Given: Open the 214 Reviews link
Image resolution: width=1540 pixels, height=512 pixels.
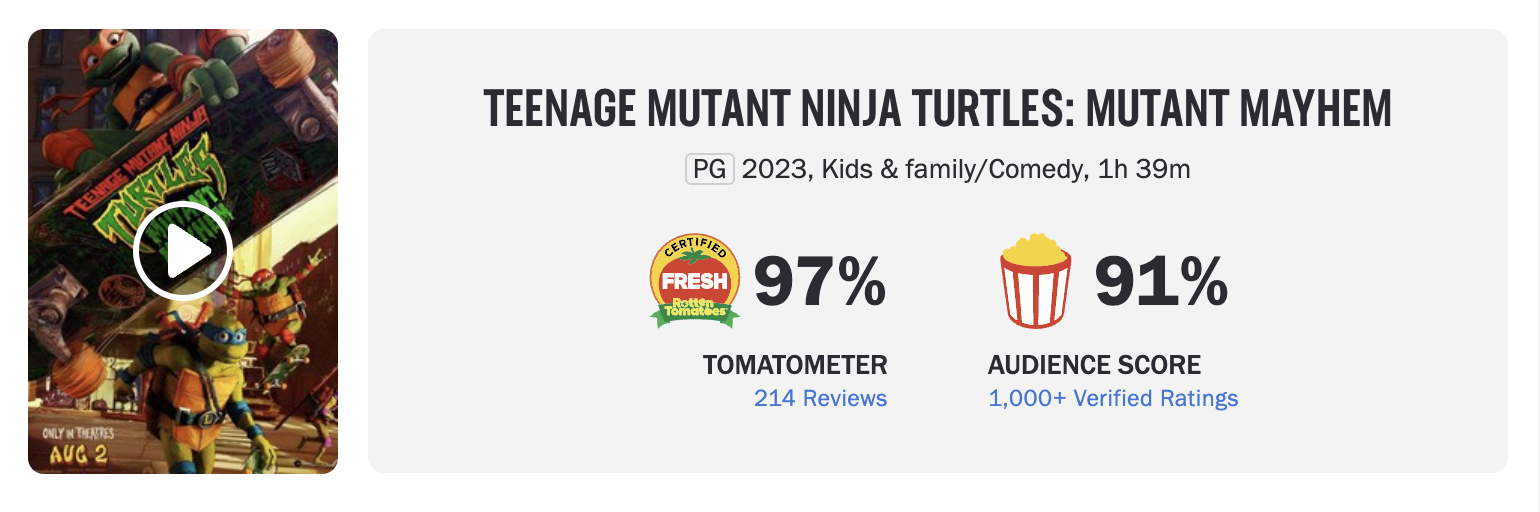Looking at the screenshot, I should 820,398.
